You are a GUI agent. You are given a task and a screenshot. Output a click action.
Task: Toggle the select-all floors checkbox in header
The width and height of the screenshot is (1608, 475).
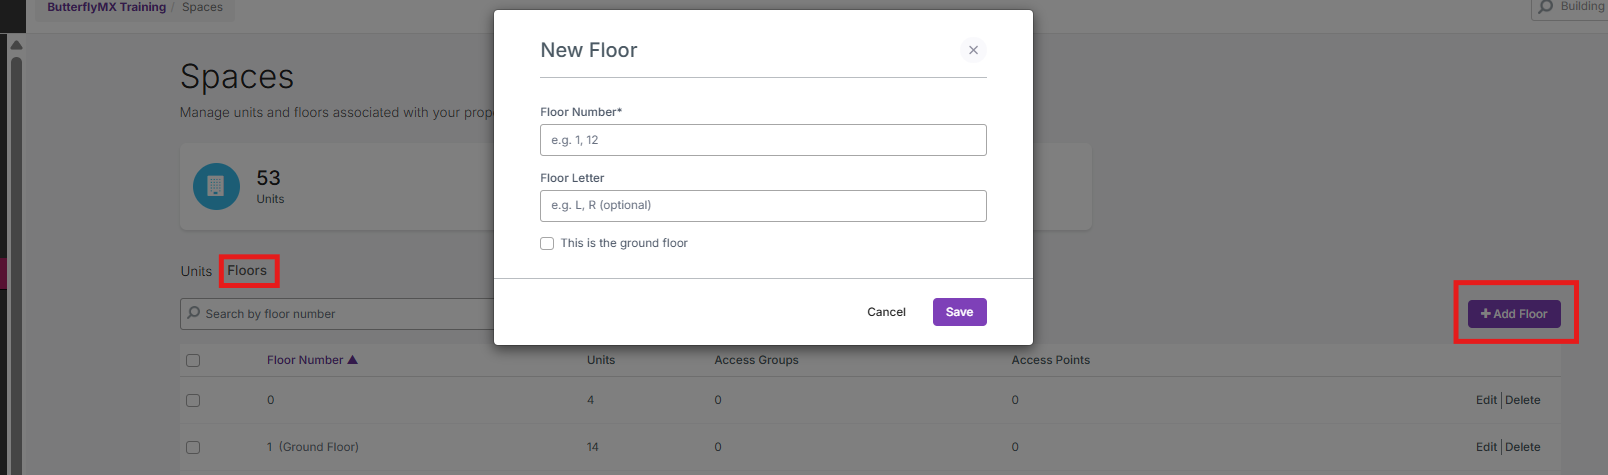click(193, 360)
